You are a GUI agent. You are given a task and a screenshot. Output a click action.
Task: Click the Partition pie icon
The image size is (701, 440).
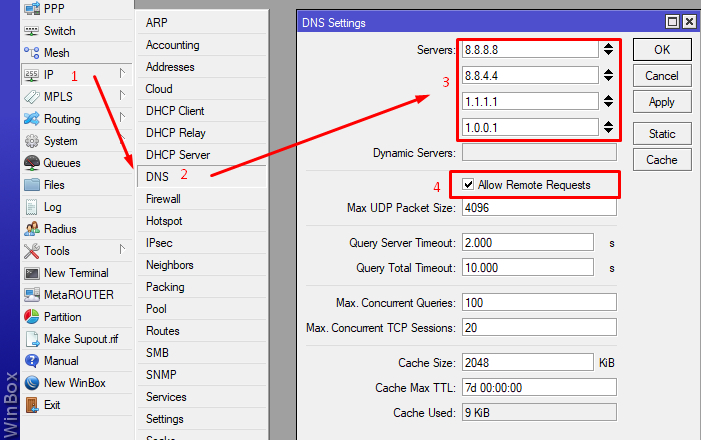click(x=32, y=317)
